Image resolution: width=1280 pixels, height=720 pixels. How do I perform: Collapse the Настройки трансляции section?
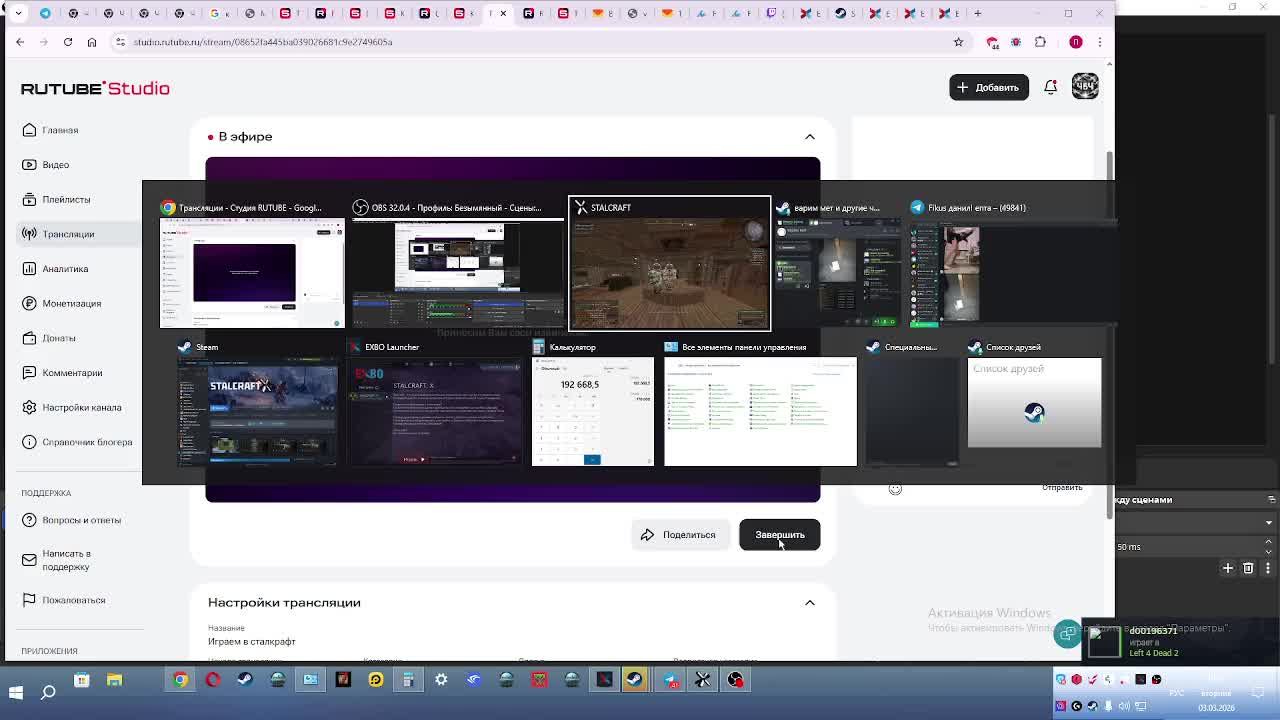tap(810, 603)
